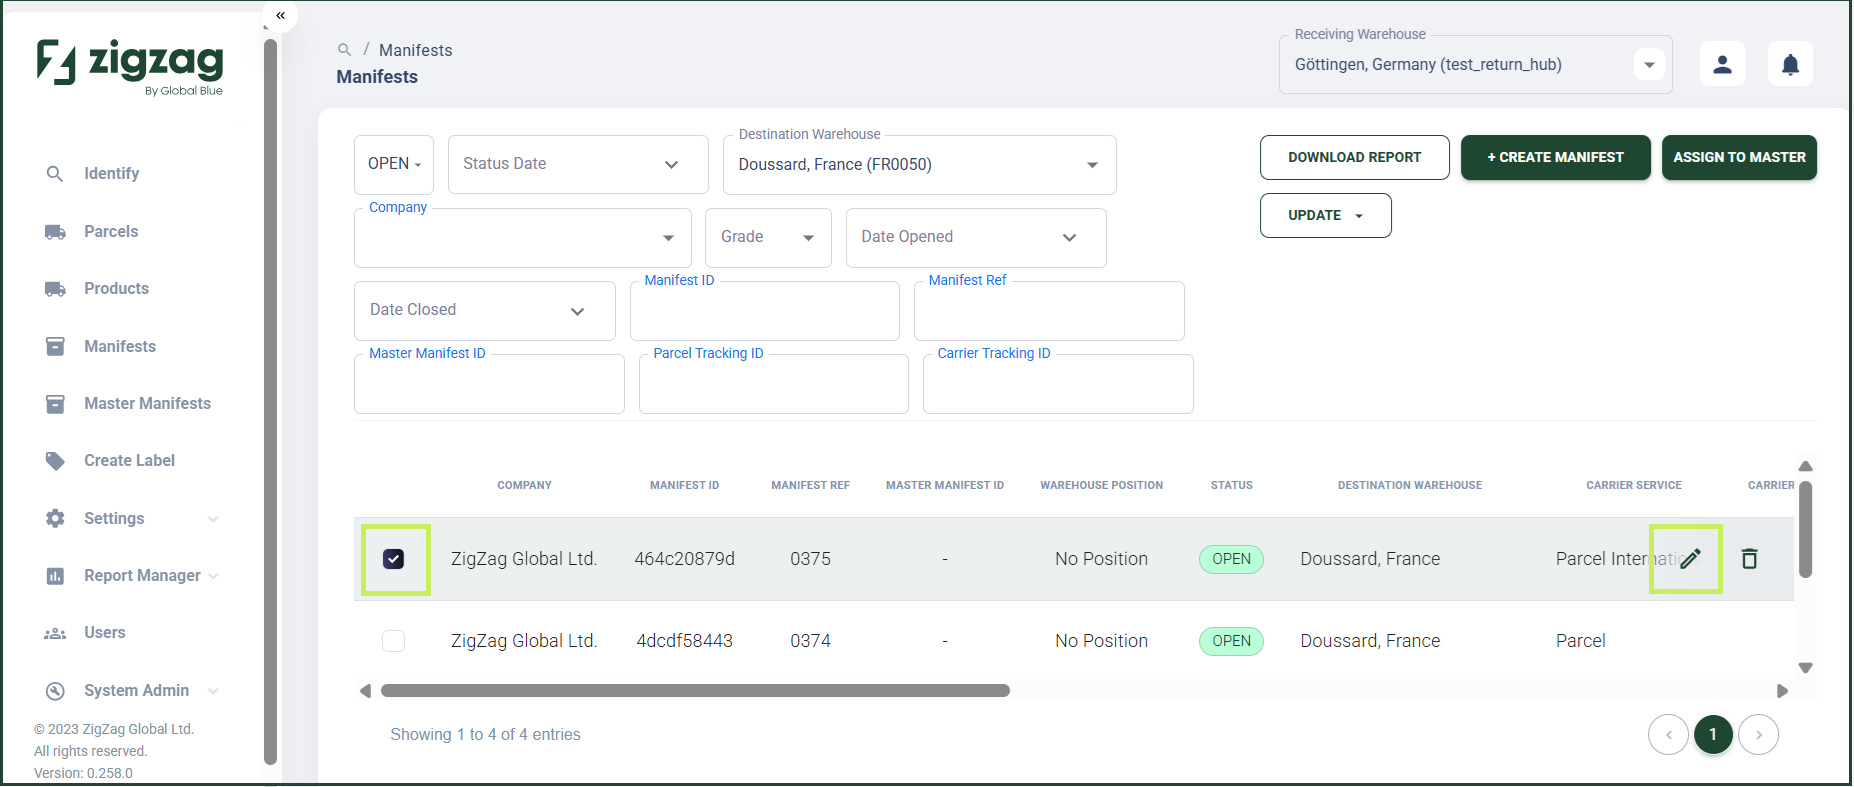Click the horizontal table scrollbar
This screenshot has width=1854, height=787.
[695, 690]
